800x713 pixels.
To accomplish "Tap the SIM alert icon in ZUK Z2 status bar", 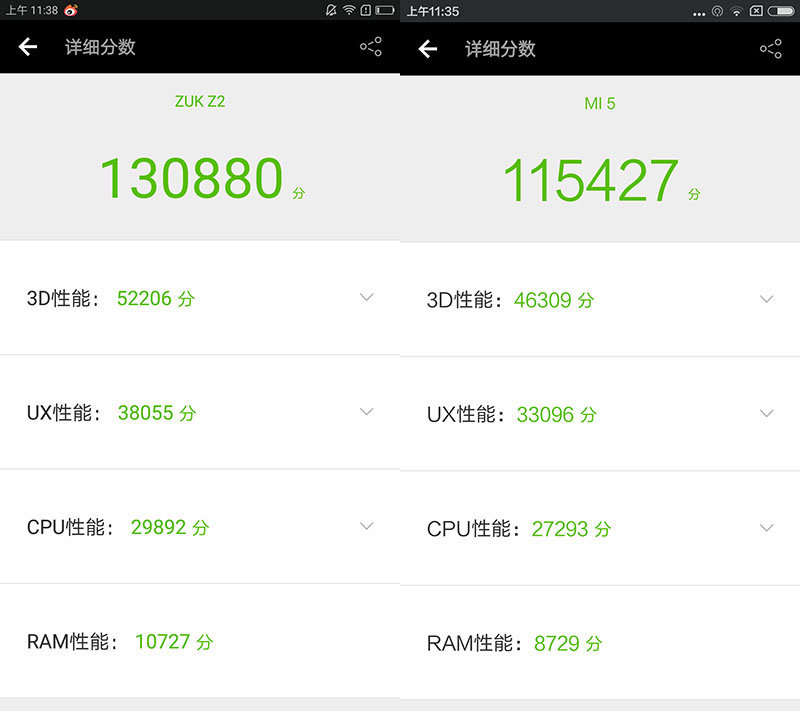I will point(366,10).
